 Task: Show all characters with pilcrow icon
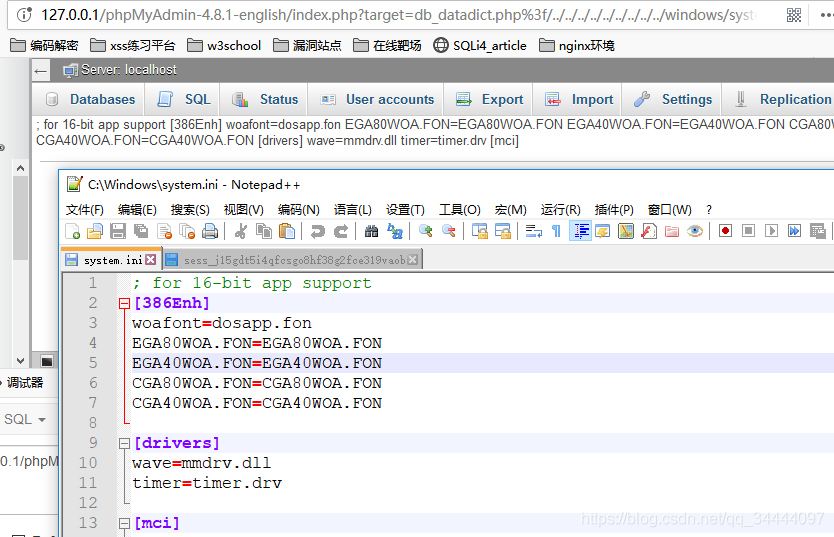(x=556, y=231)
